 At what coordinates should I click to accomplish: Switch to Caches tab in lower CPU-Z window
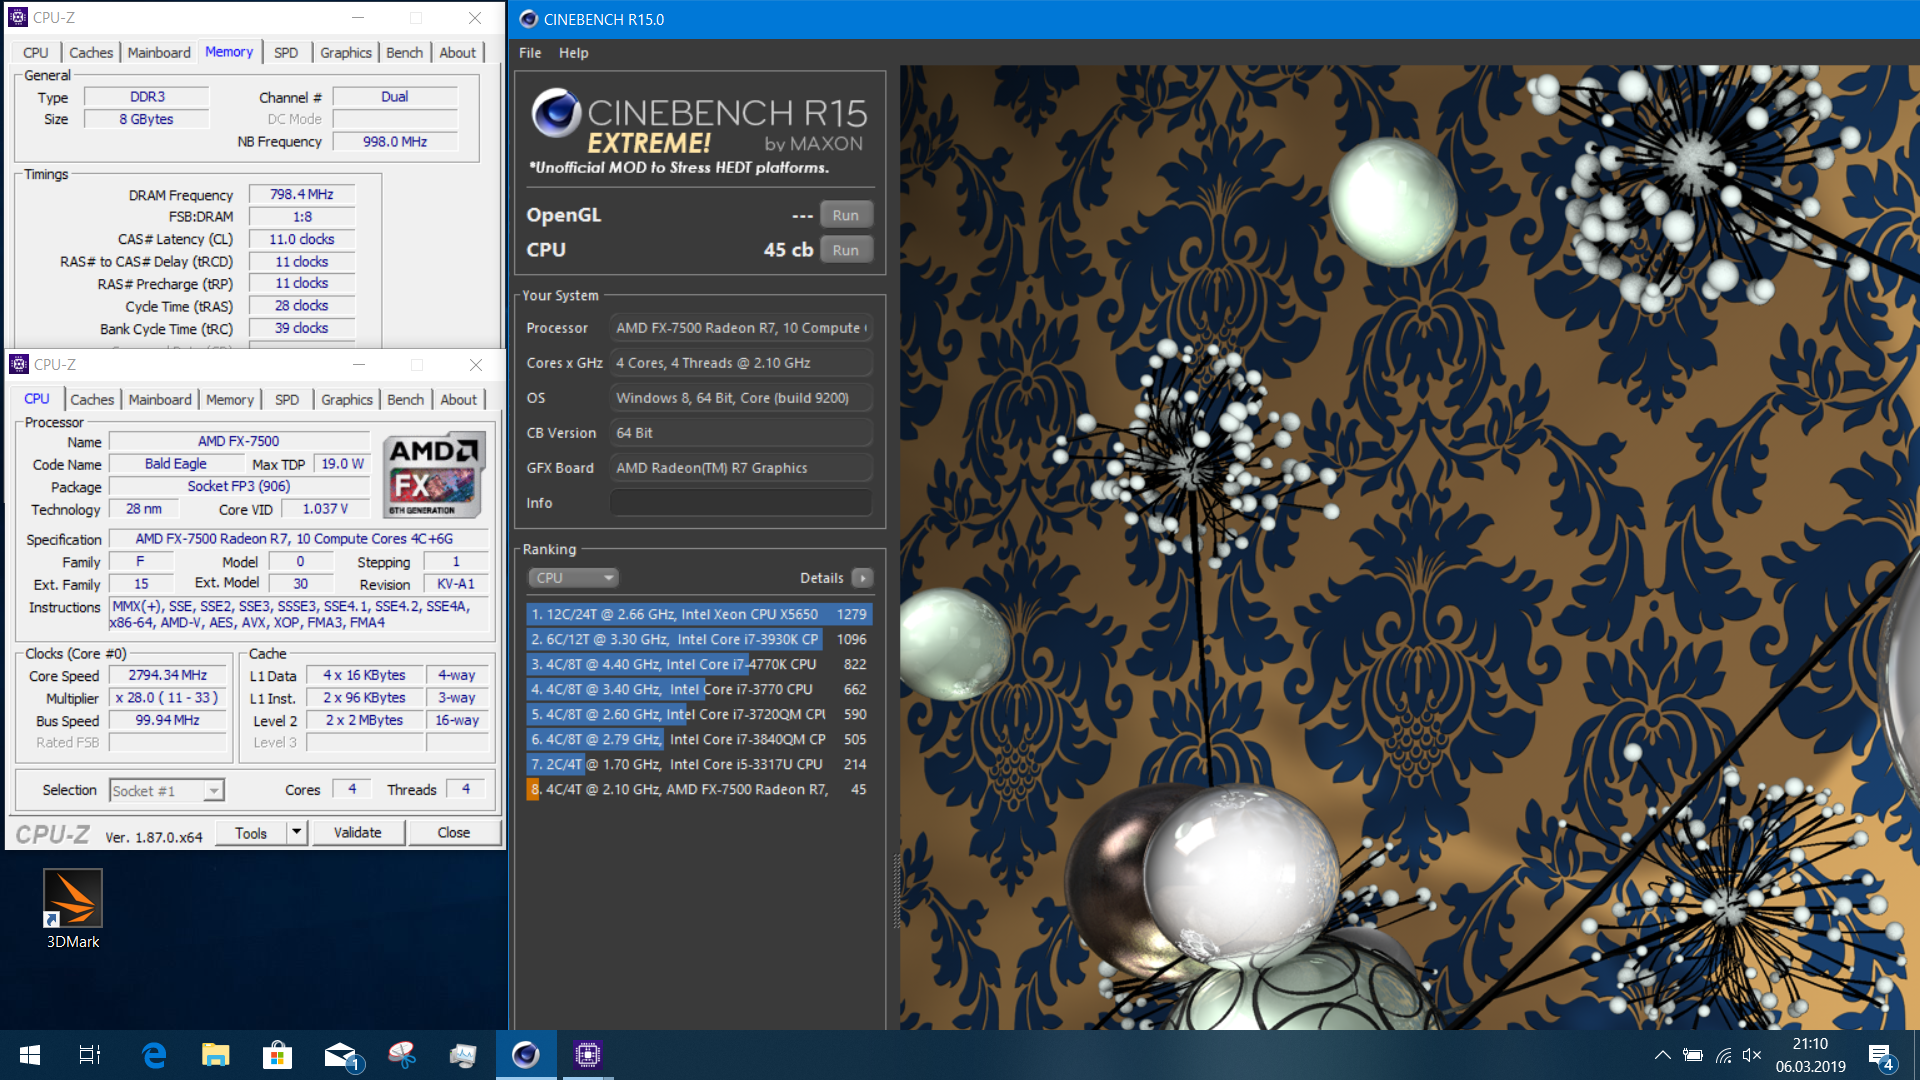tap(92, 399)
